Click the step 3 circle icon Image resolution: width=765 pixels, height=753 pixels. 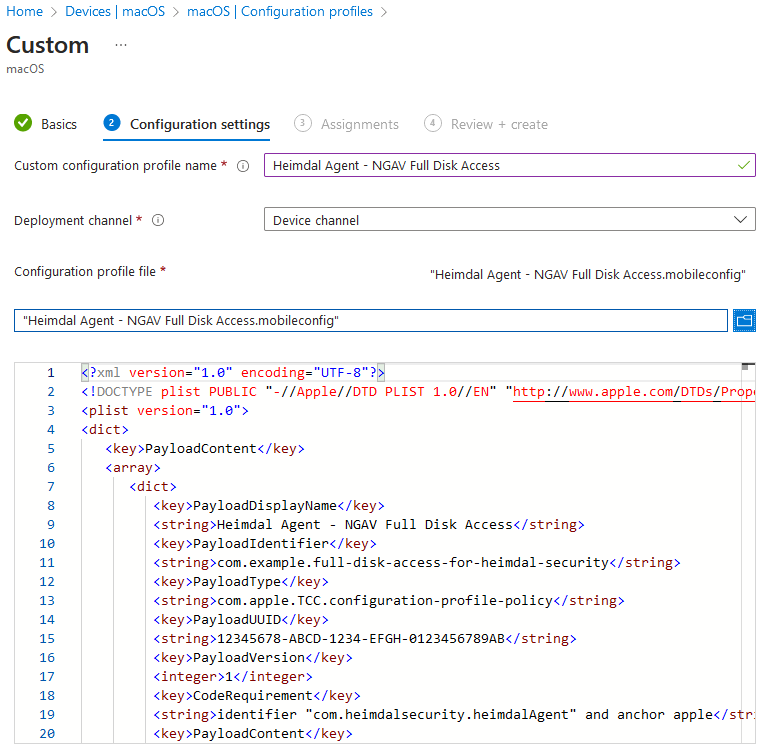point(302,123)
